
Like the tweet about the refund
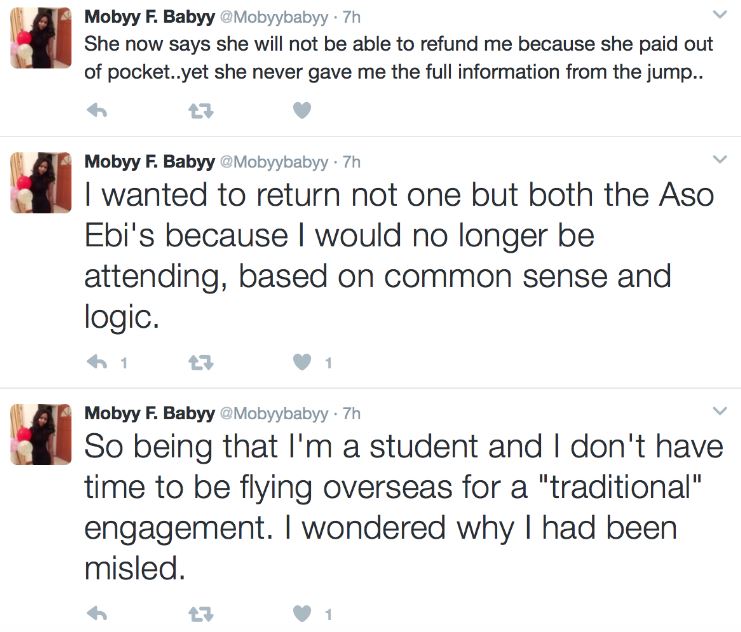tap(302, 112)
